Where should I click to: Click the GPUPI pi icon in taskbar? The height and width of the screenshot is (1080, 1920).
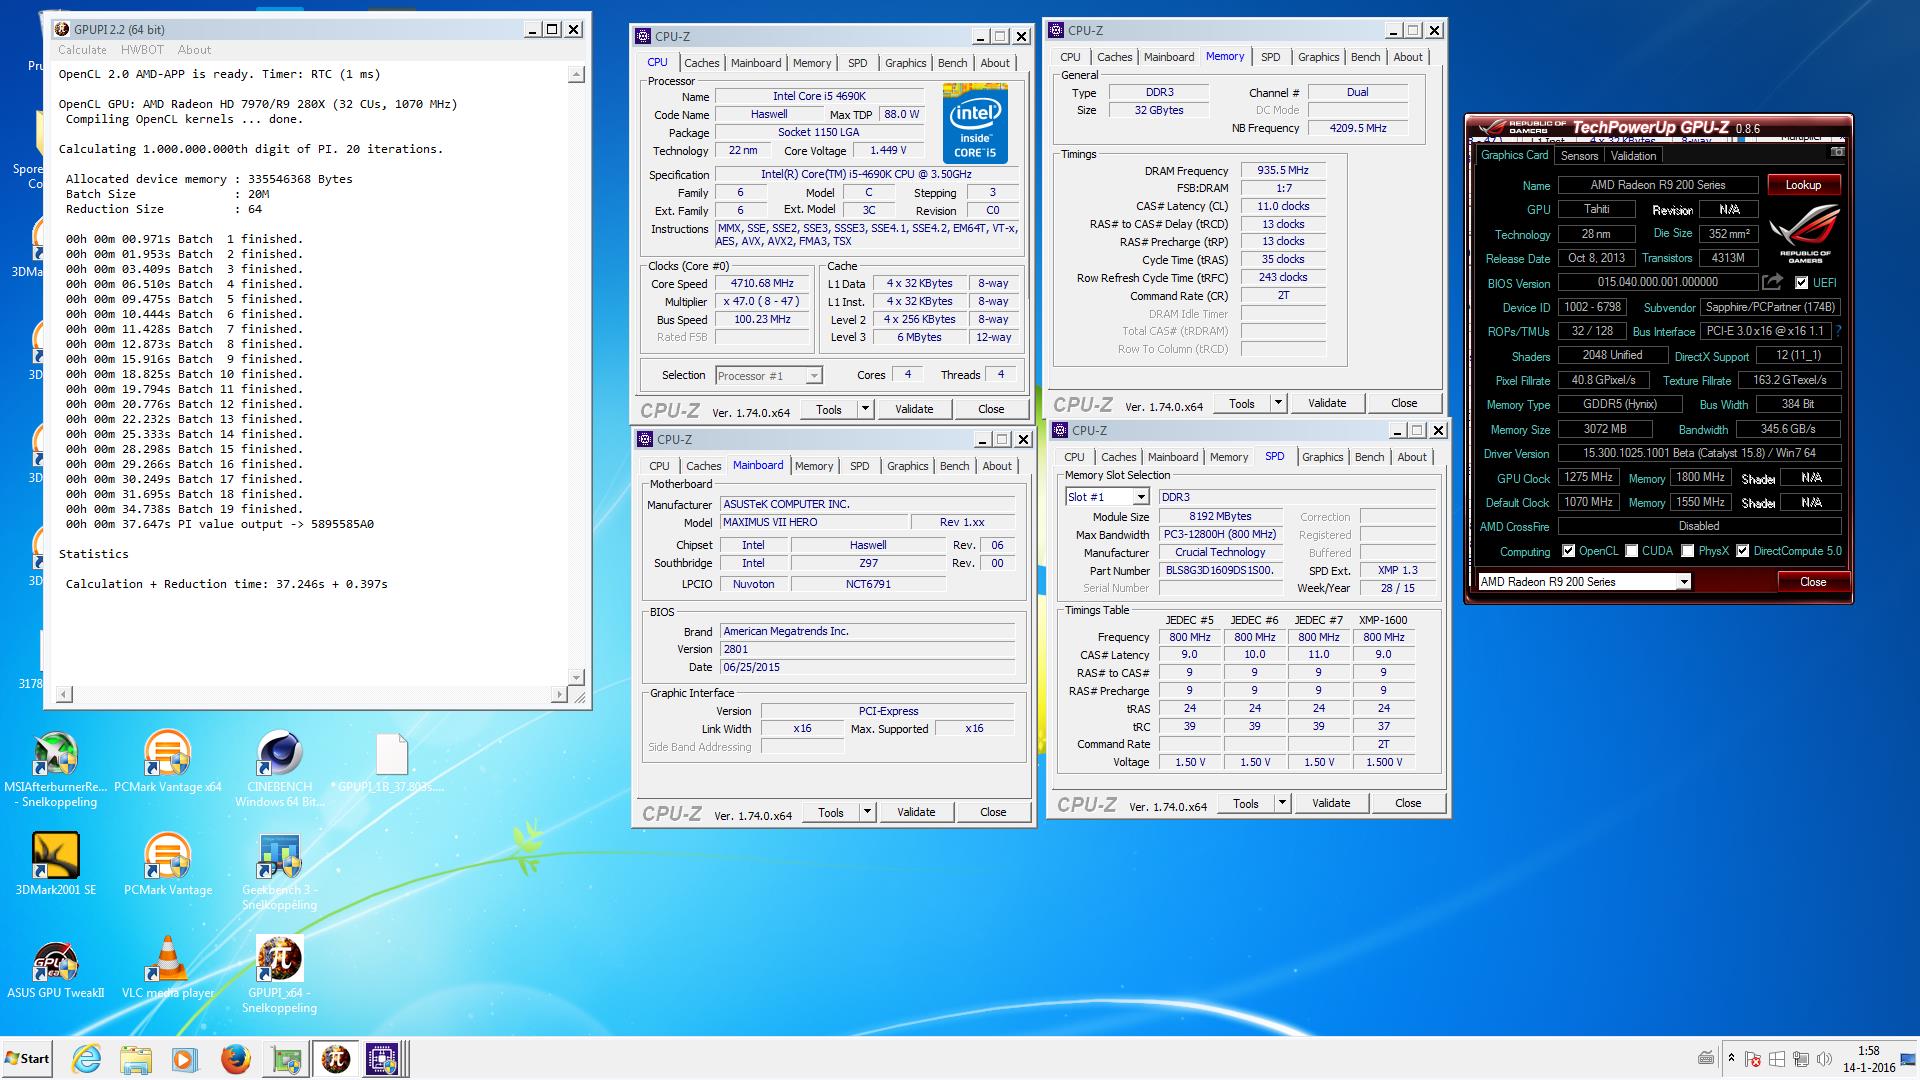(336, 1059)
